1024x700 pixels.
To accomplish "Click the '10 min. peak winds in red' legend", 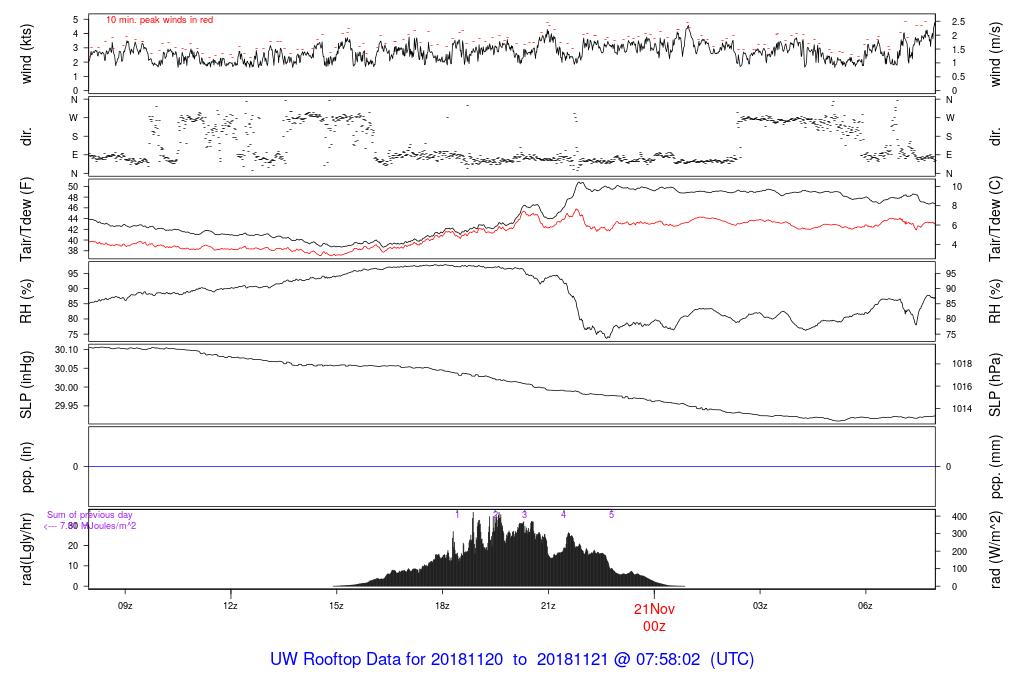I will tap(159, 20).
